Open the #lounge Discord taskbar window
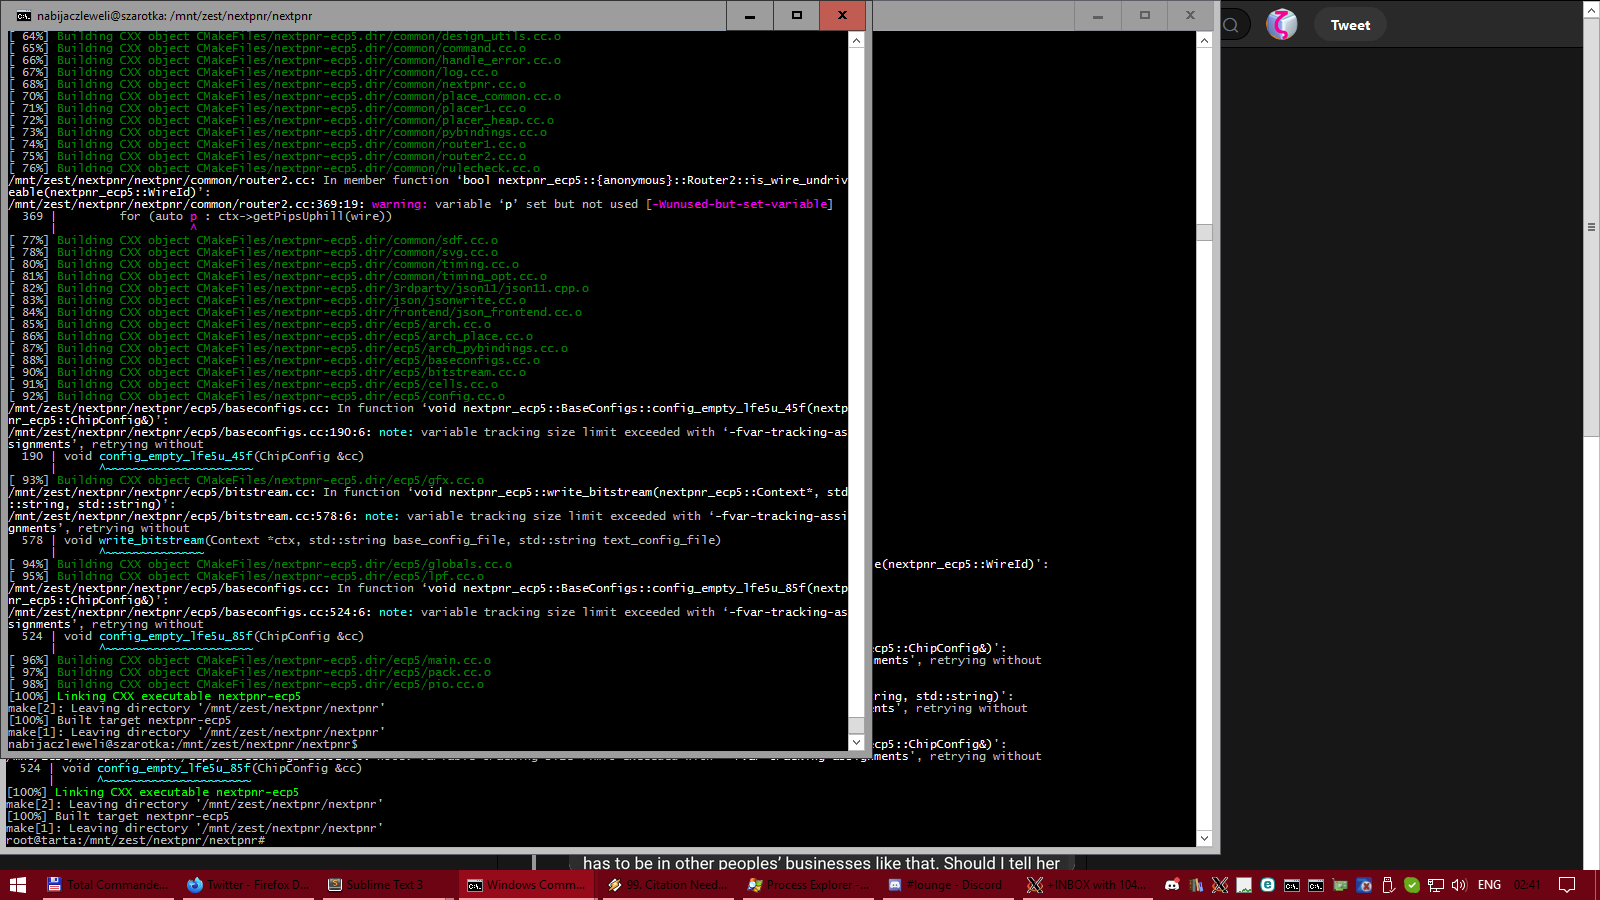This screenshot has height=900, width=1600. [x=945, y=885]
